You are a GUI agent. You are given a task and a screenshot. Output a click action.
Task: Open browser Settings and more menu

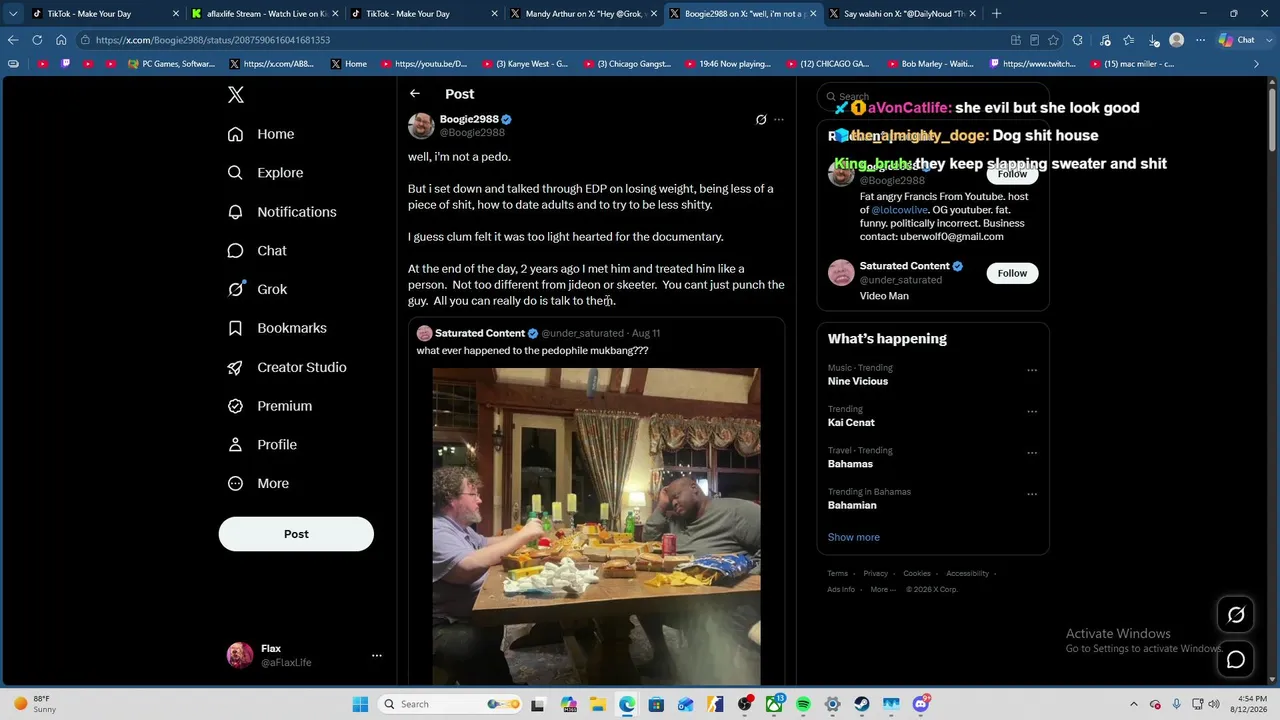[x=1201, y=40]
